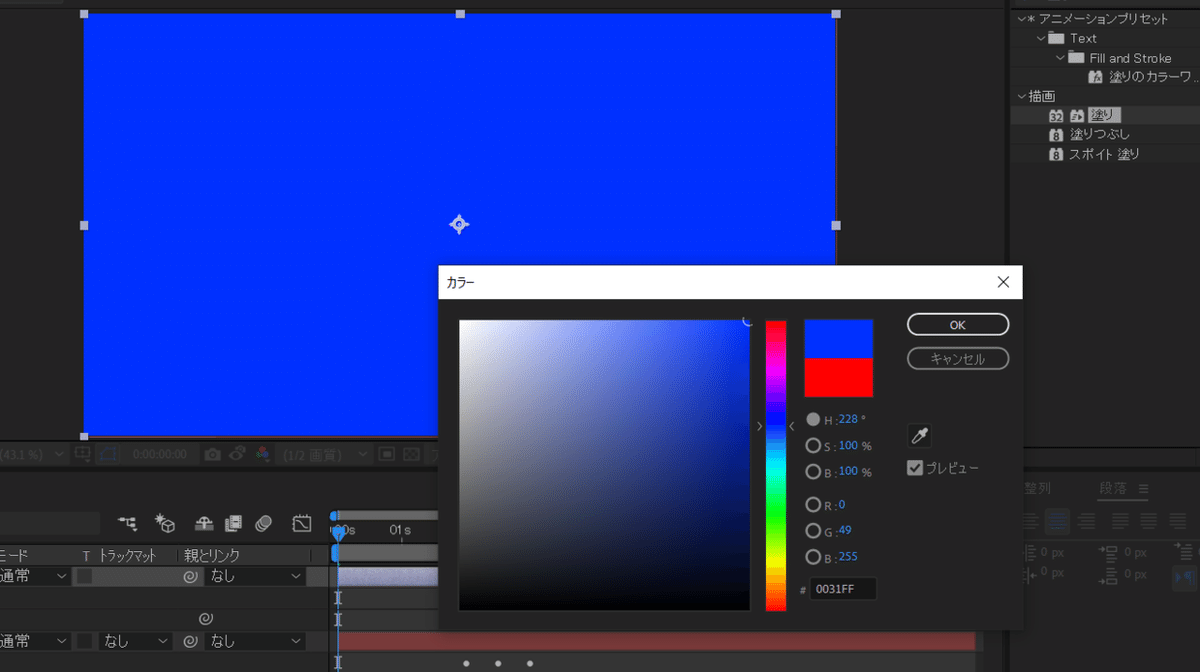Image resolution: width=1200 pixels, height=672 pixels.
Task: Collapse the 描画 effects category
Action: pyautogui.click(x=1022, y=96)
